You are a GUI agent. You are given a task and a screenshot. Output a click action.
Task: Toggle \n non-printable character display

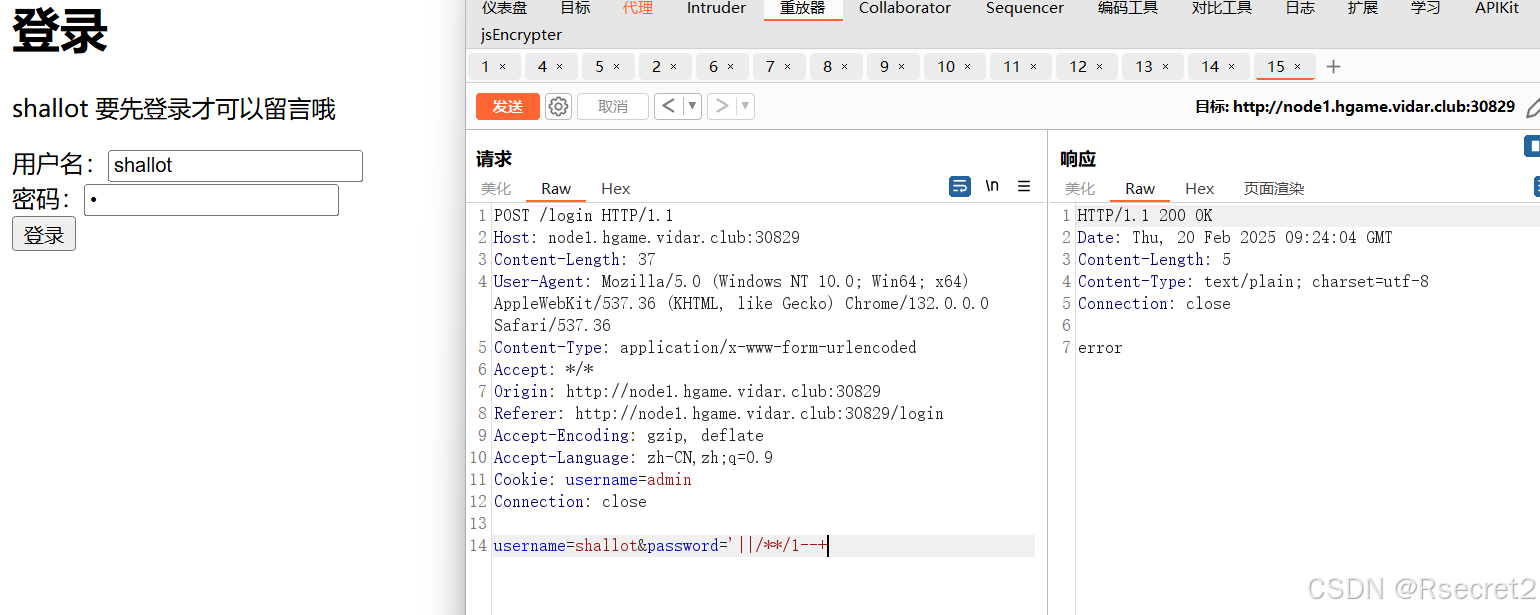click(x=991, y=186)
